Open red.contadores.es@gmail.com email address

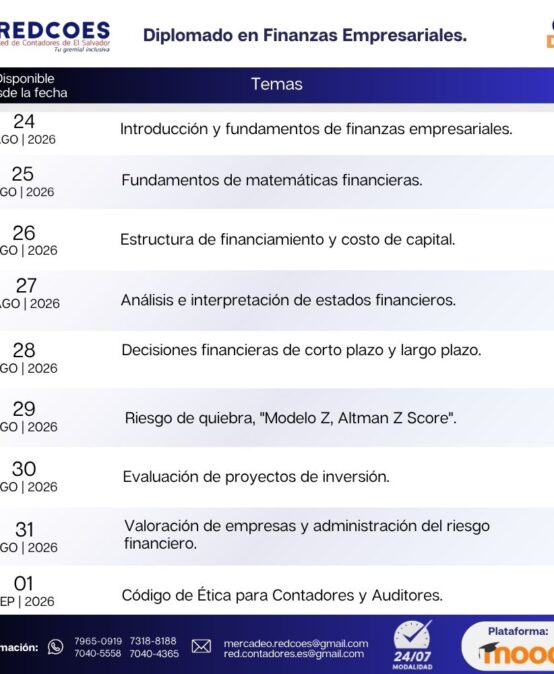coord(294,654)
